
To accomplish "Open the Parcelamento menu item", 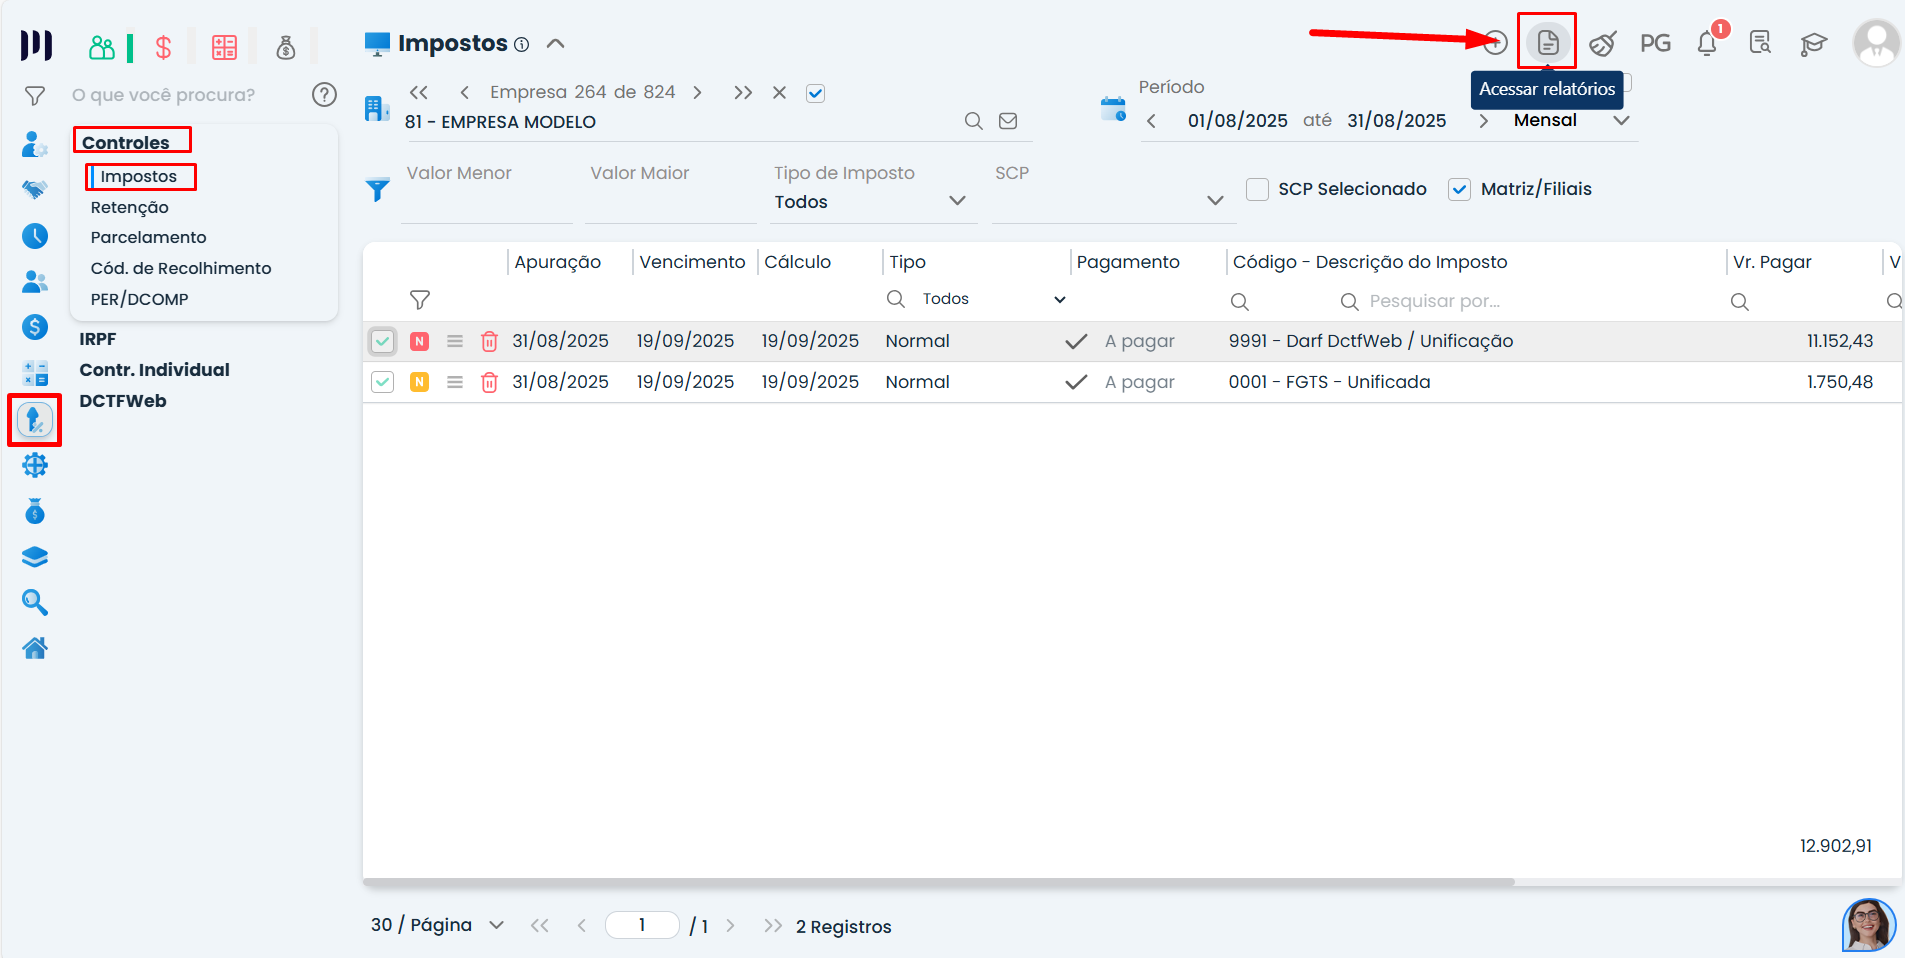I will point(148,237).
